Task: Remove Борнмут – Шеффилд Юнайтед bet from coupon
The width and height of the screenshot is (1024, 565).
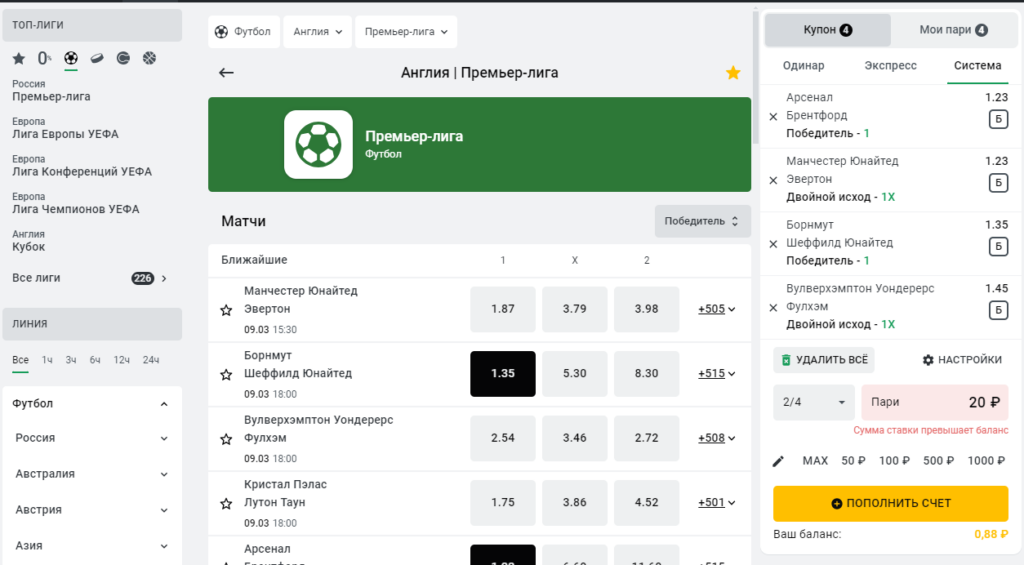Action: pyautogui.click(x=773, y=244)
